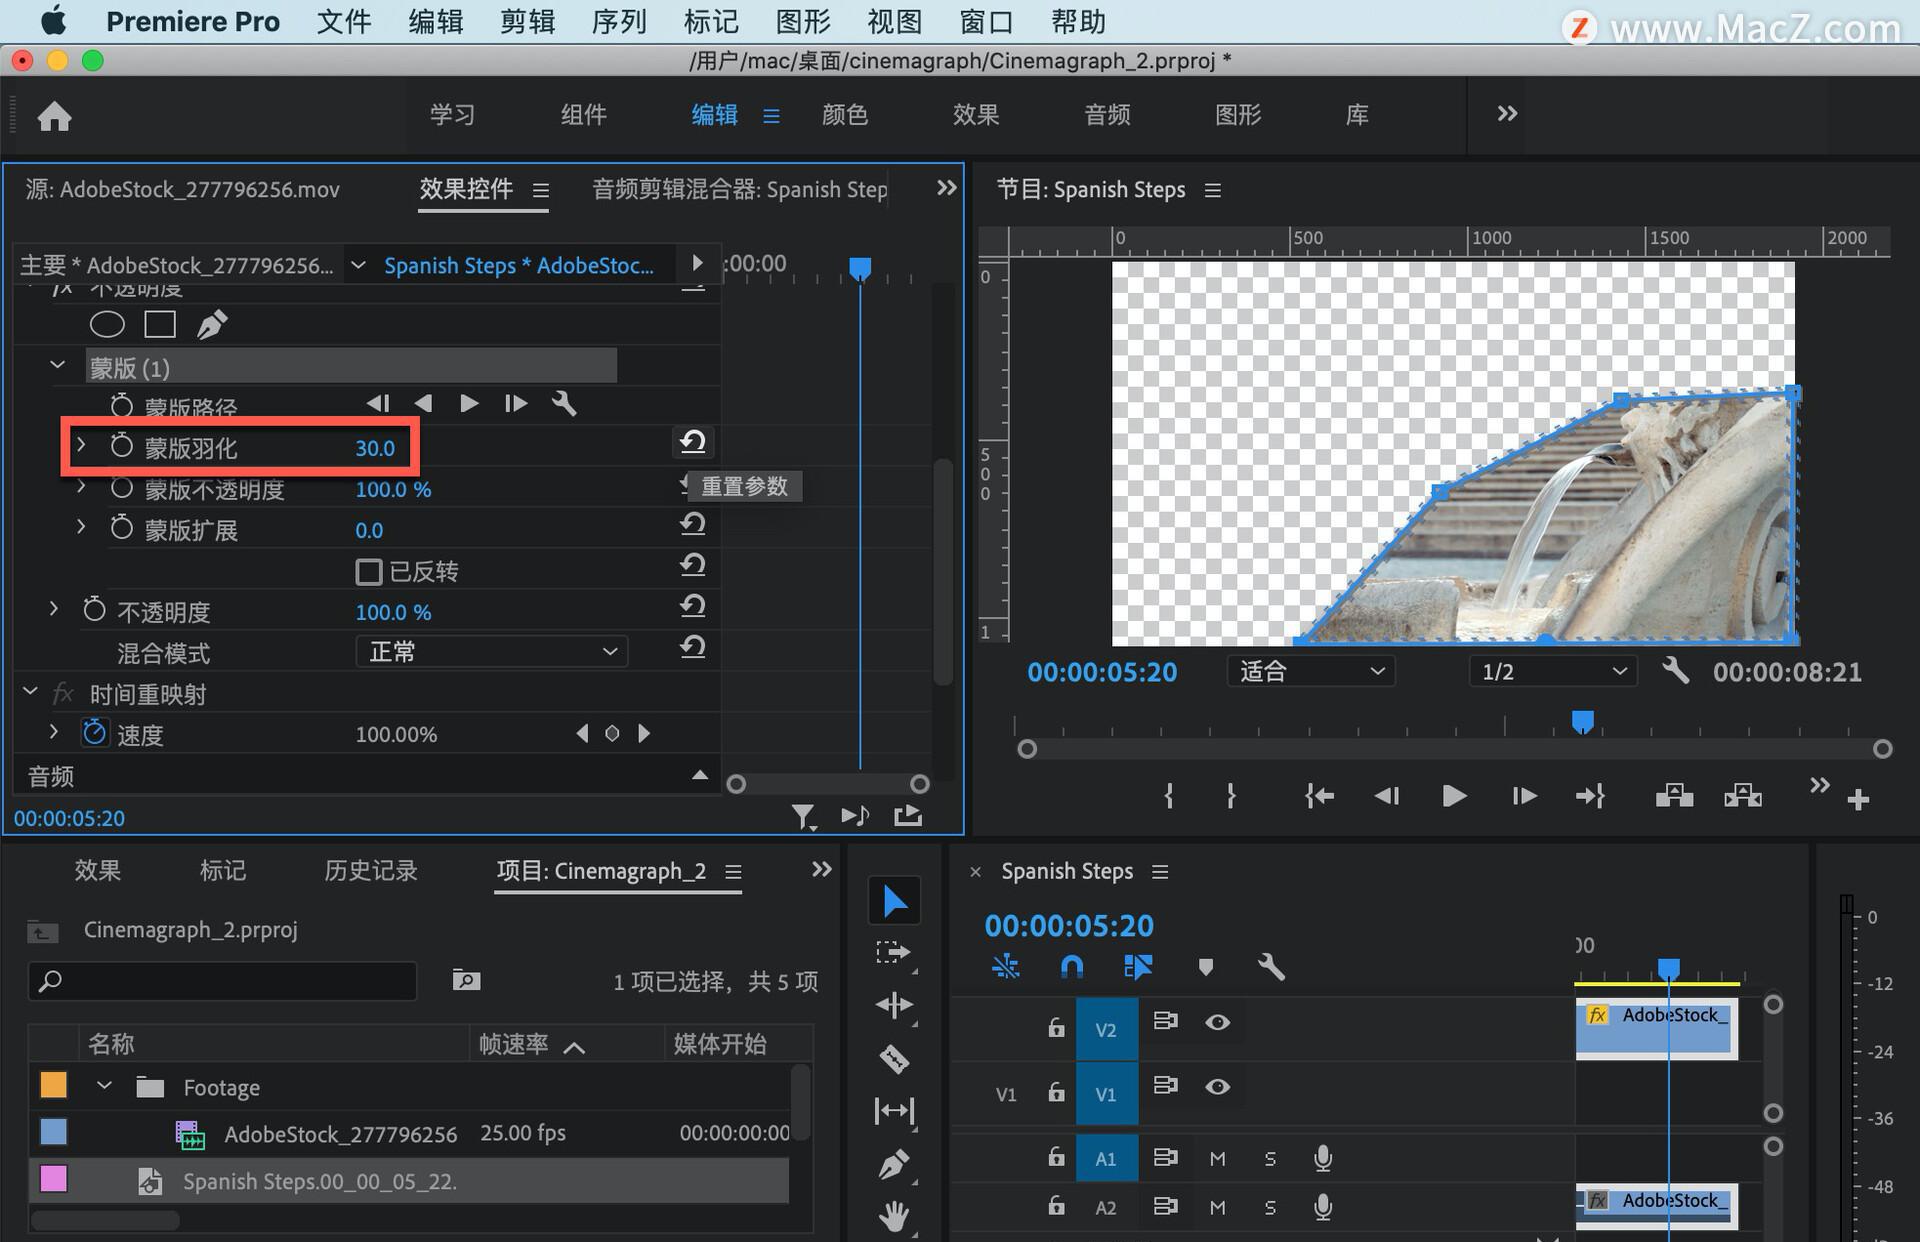This screenshot has height=1242, width=1920.
Task: Solo the A2 audio track
Action: click(x=1270, y=1208)
